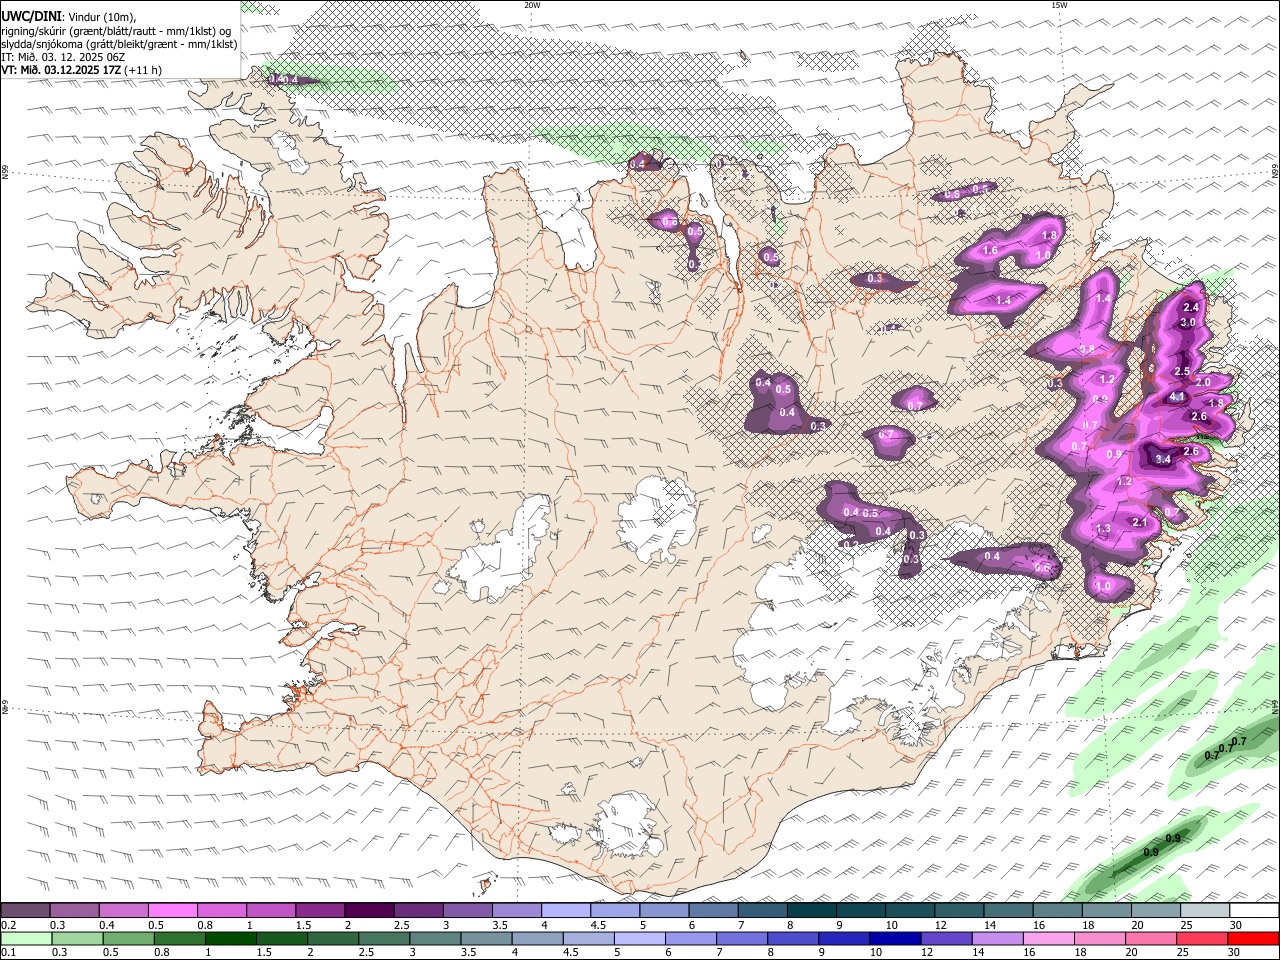Click the 0.8 label in the lower legend row

point(161,953)
